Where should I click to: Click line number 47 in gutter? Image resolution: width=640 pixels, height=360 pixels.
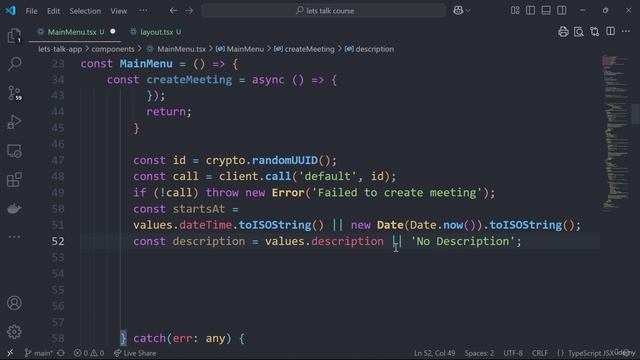pyautogui.click(x=58, y=160)
